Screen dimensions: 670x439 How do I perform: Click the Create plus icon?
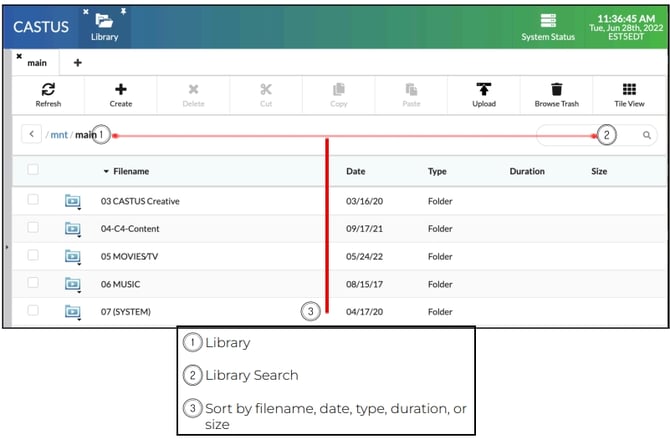121,90
